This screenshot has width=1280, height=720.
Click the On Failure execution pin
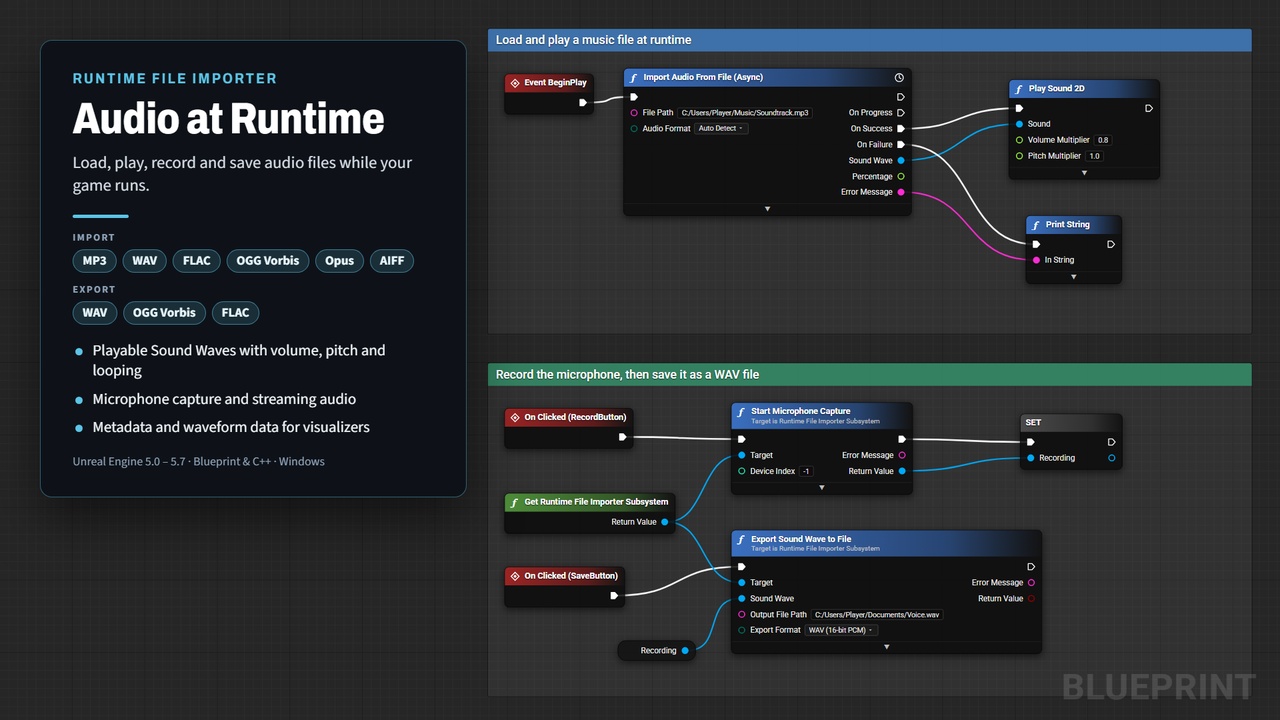pos(901,144)
